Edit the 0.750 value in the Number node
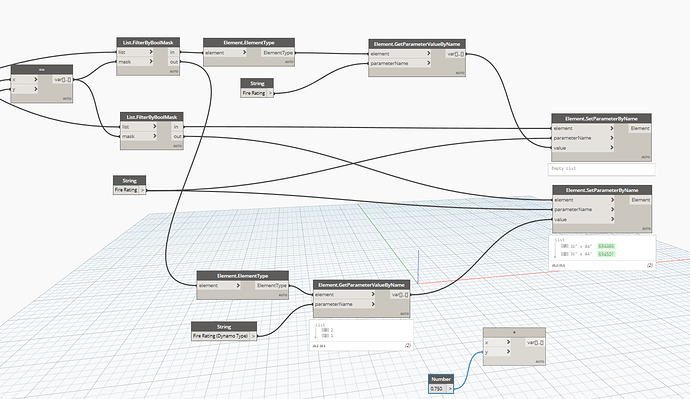 click(437, 388)
